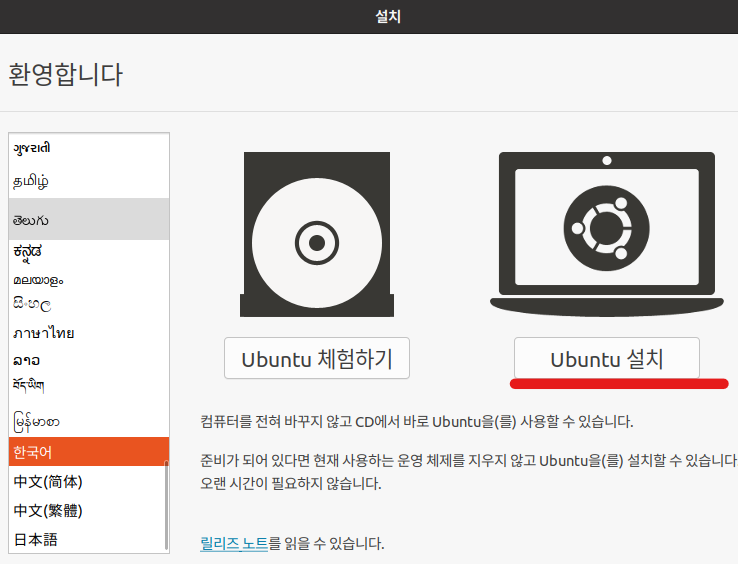Image resolution: width=738 pixels, height=564 pixels.
Task: Select தமிழ் in the language list
Action: coord(88,181)
